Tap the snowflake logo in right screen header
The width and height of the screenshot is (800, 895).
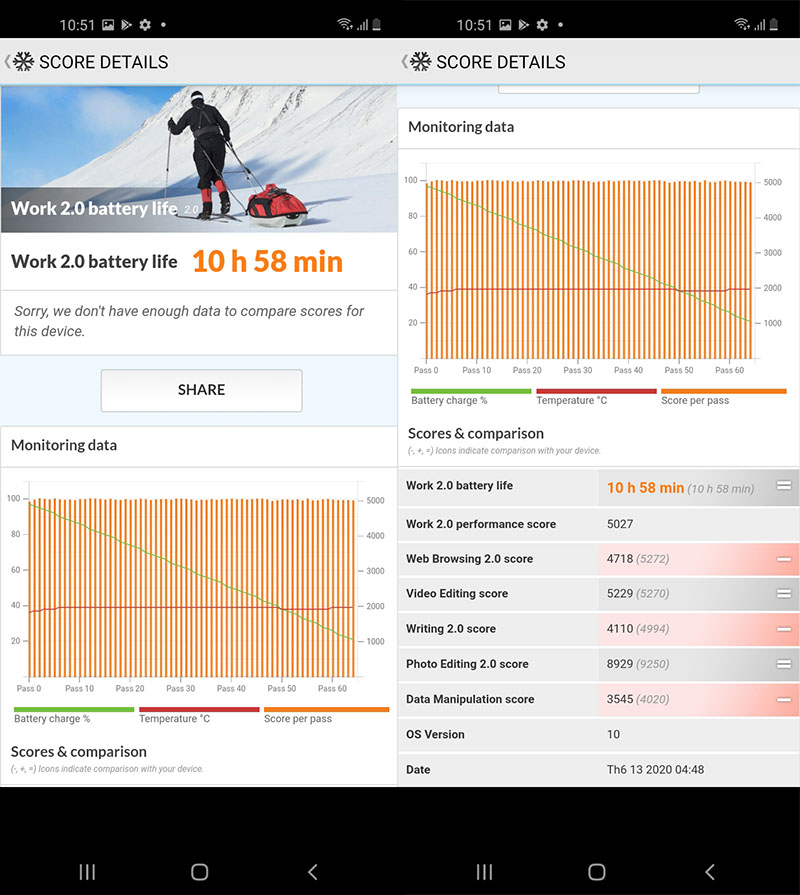click(421, 62)
